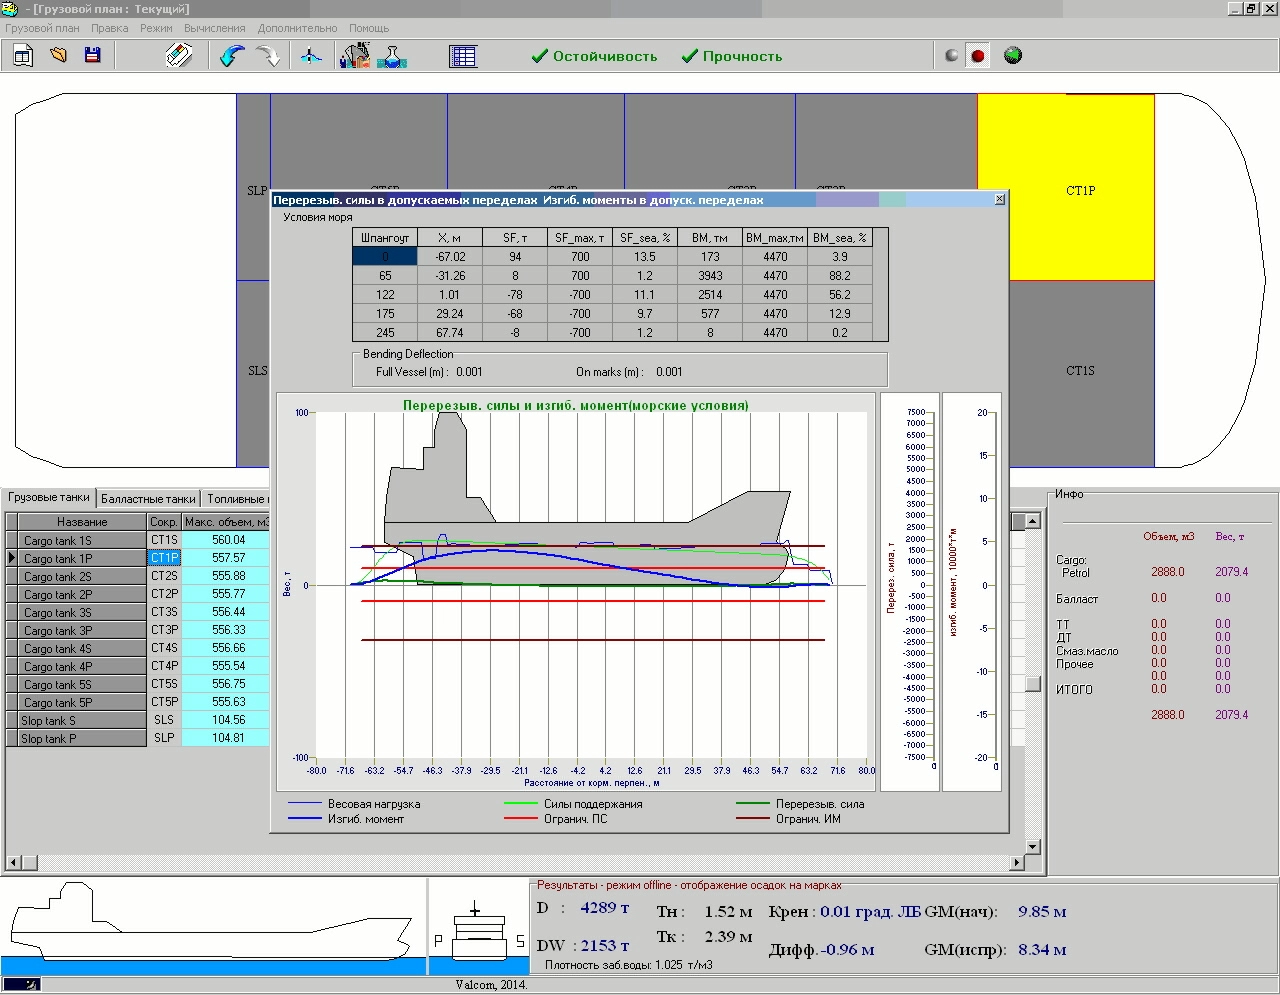Save plan with the floppy disk icon
The height and width of the screenshot is (995, 1280).
(x=93, y=56)
